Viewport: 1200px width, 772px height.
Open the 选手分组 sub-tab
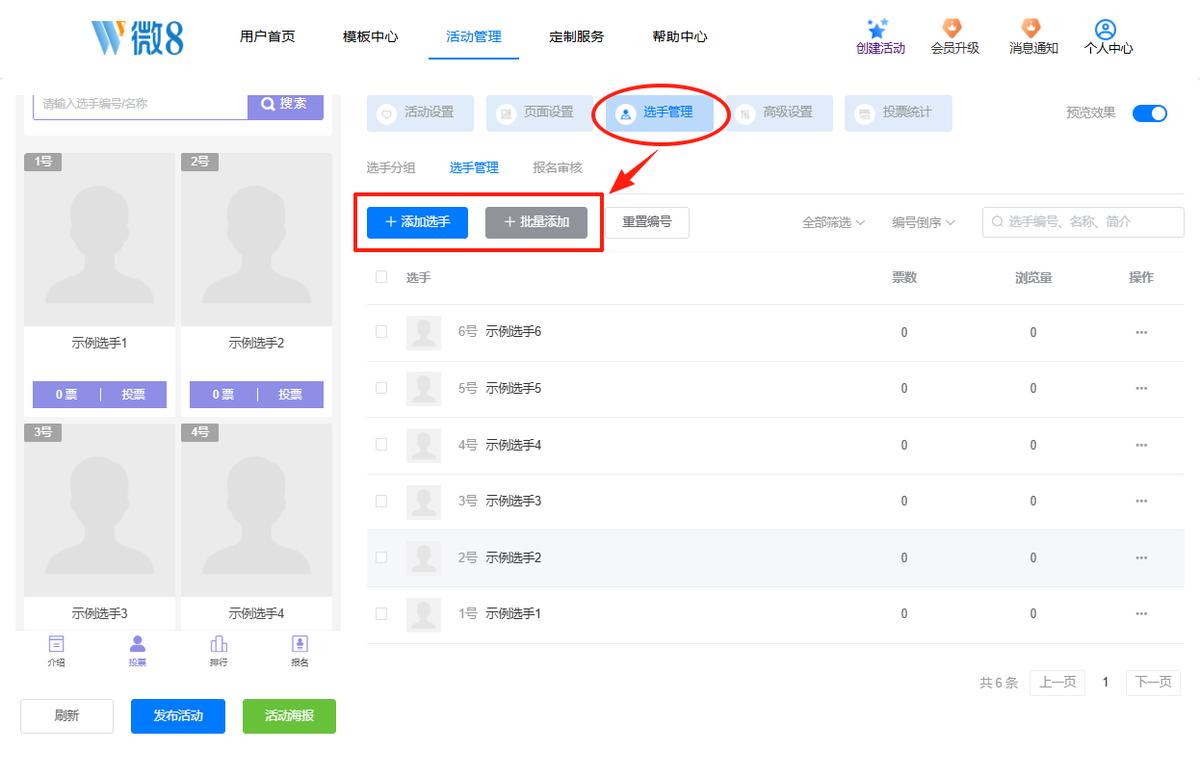coord(391,168)
